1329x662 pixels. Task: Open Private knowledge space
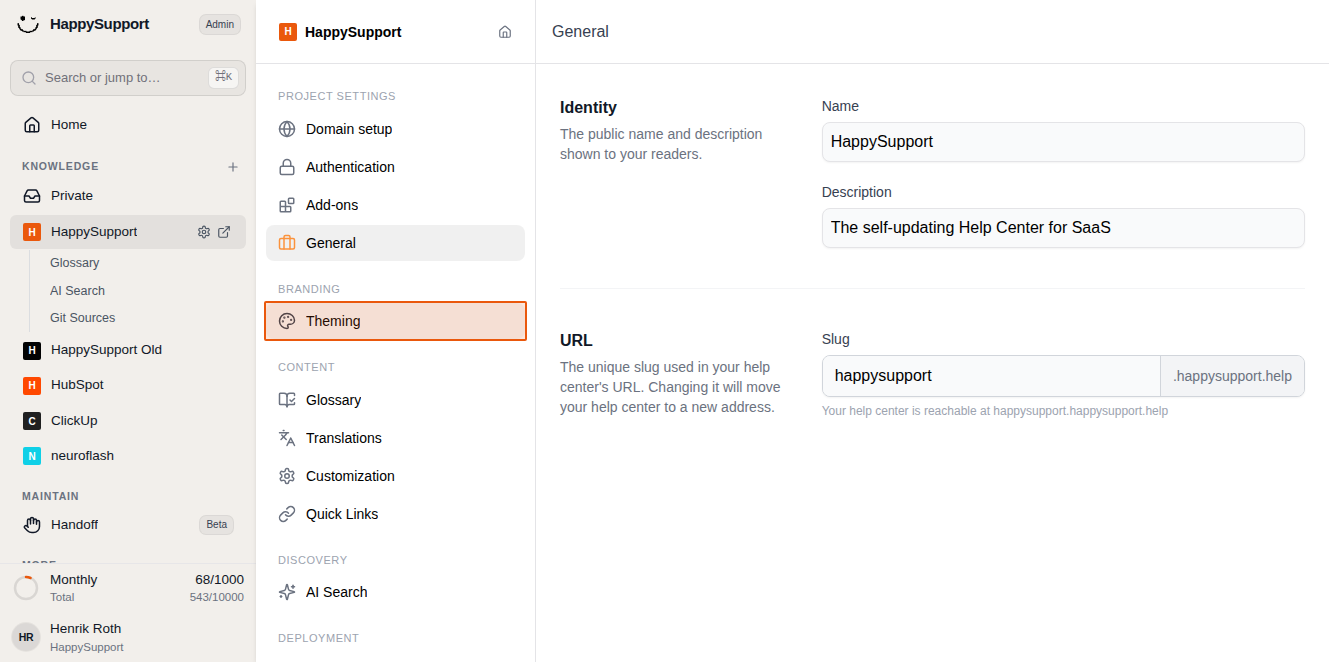(128, 196)
